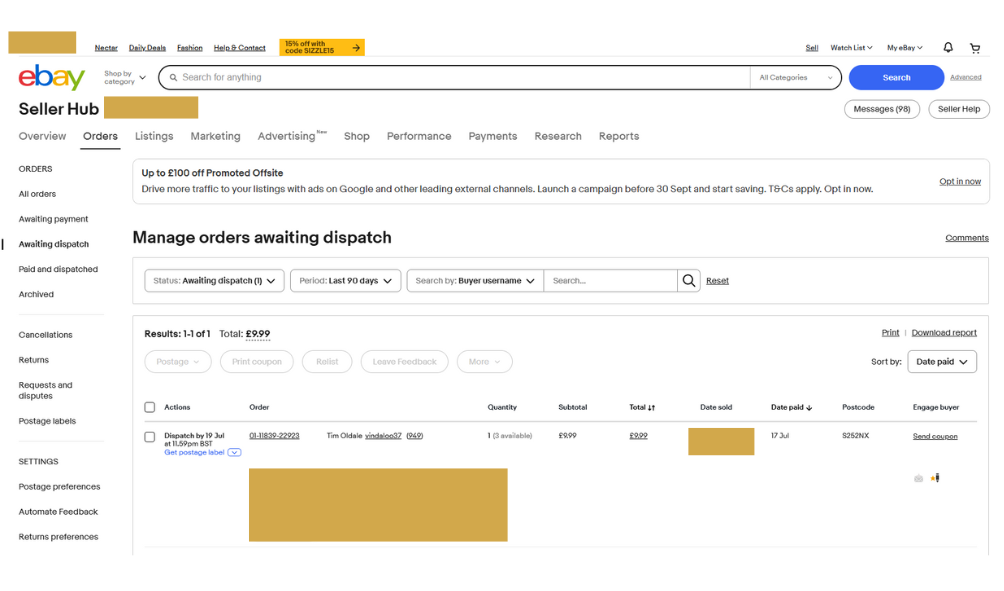Open the Sort by Date paid dropdown
The image size is (1004, 591).
point(941,362)
